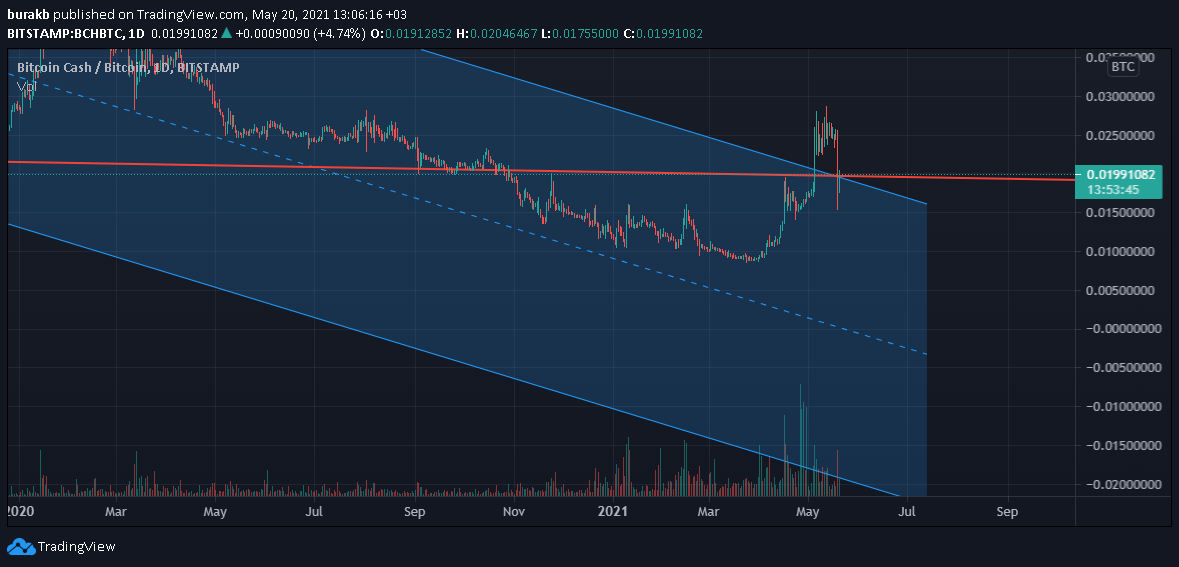Click the first Jul time axis label
The image size is (1179, 567).
314,512
